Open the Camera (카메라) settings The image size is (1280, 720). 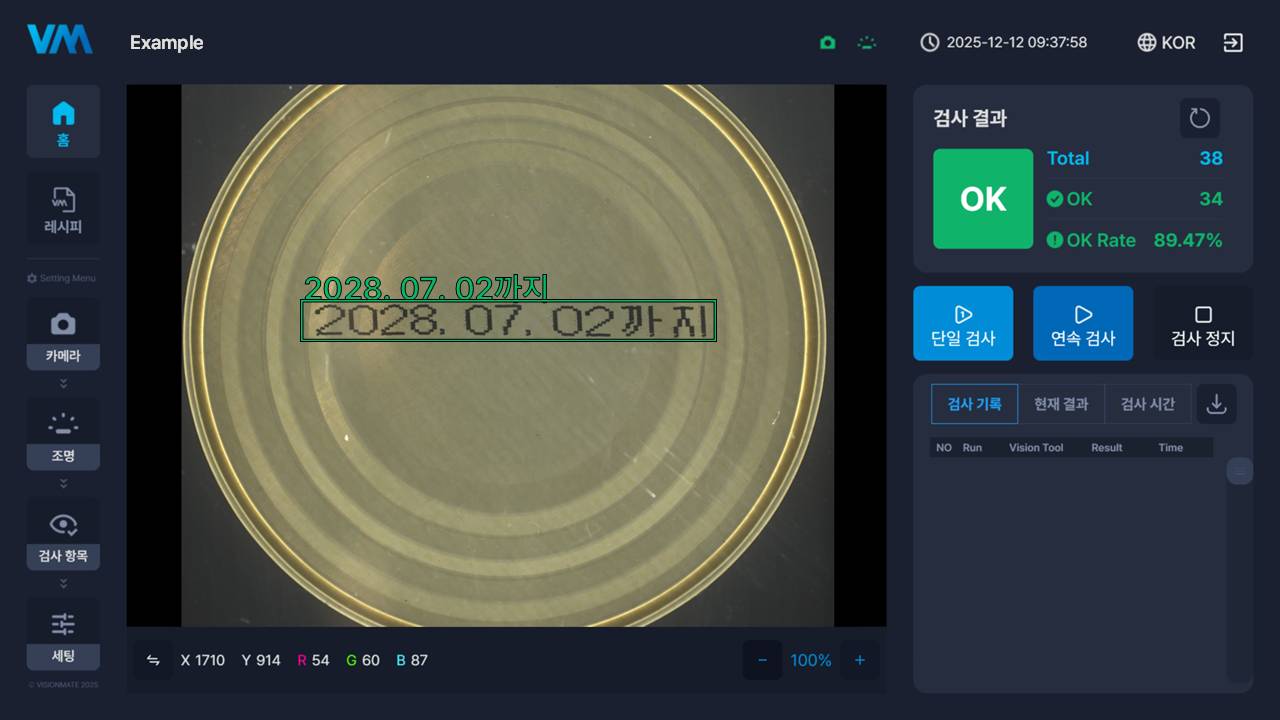[63, 334]
